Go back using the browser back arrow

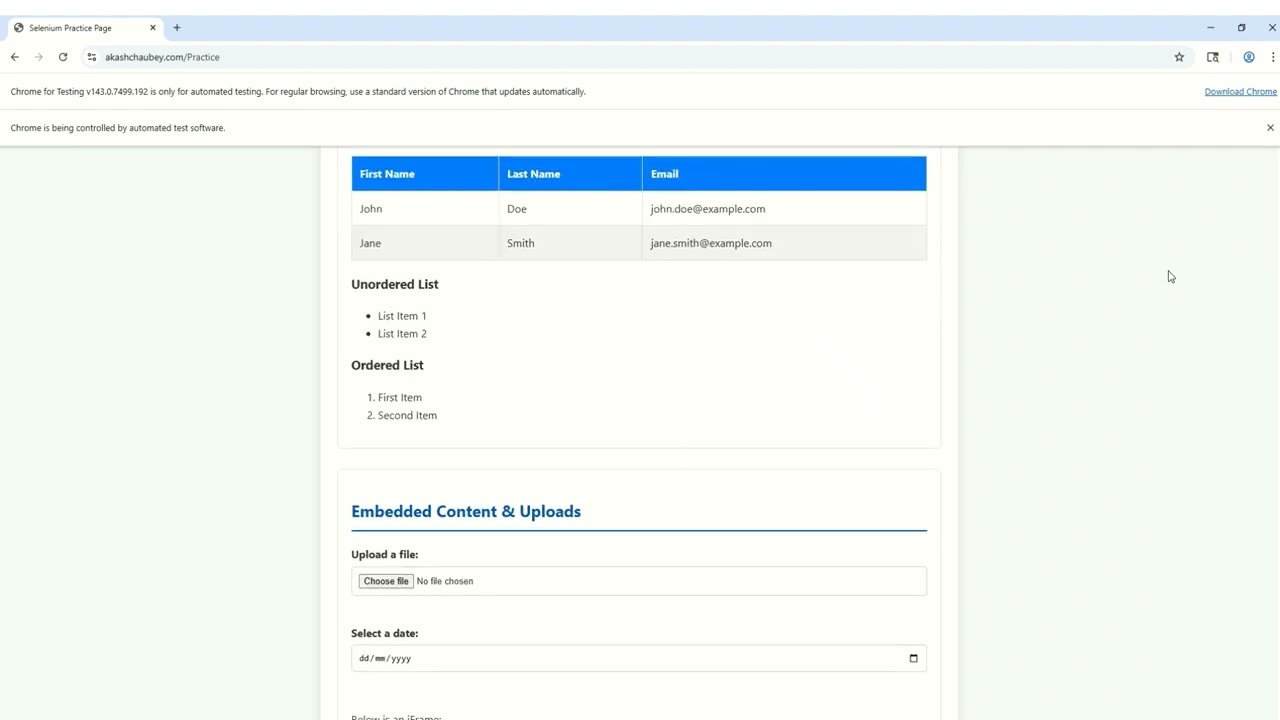point(15,57)
